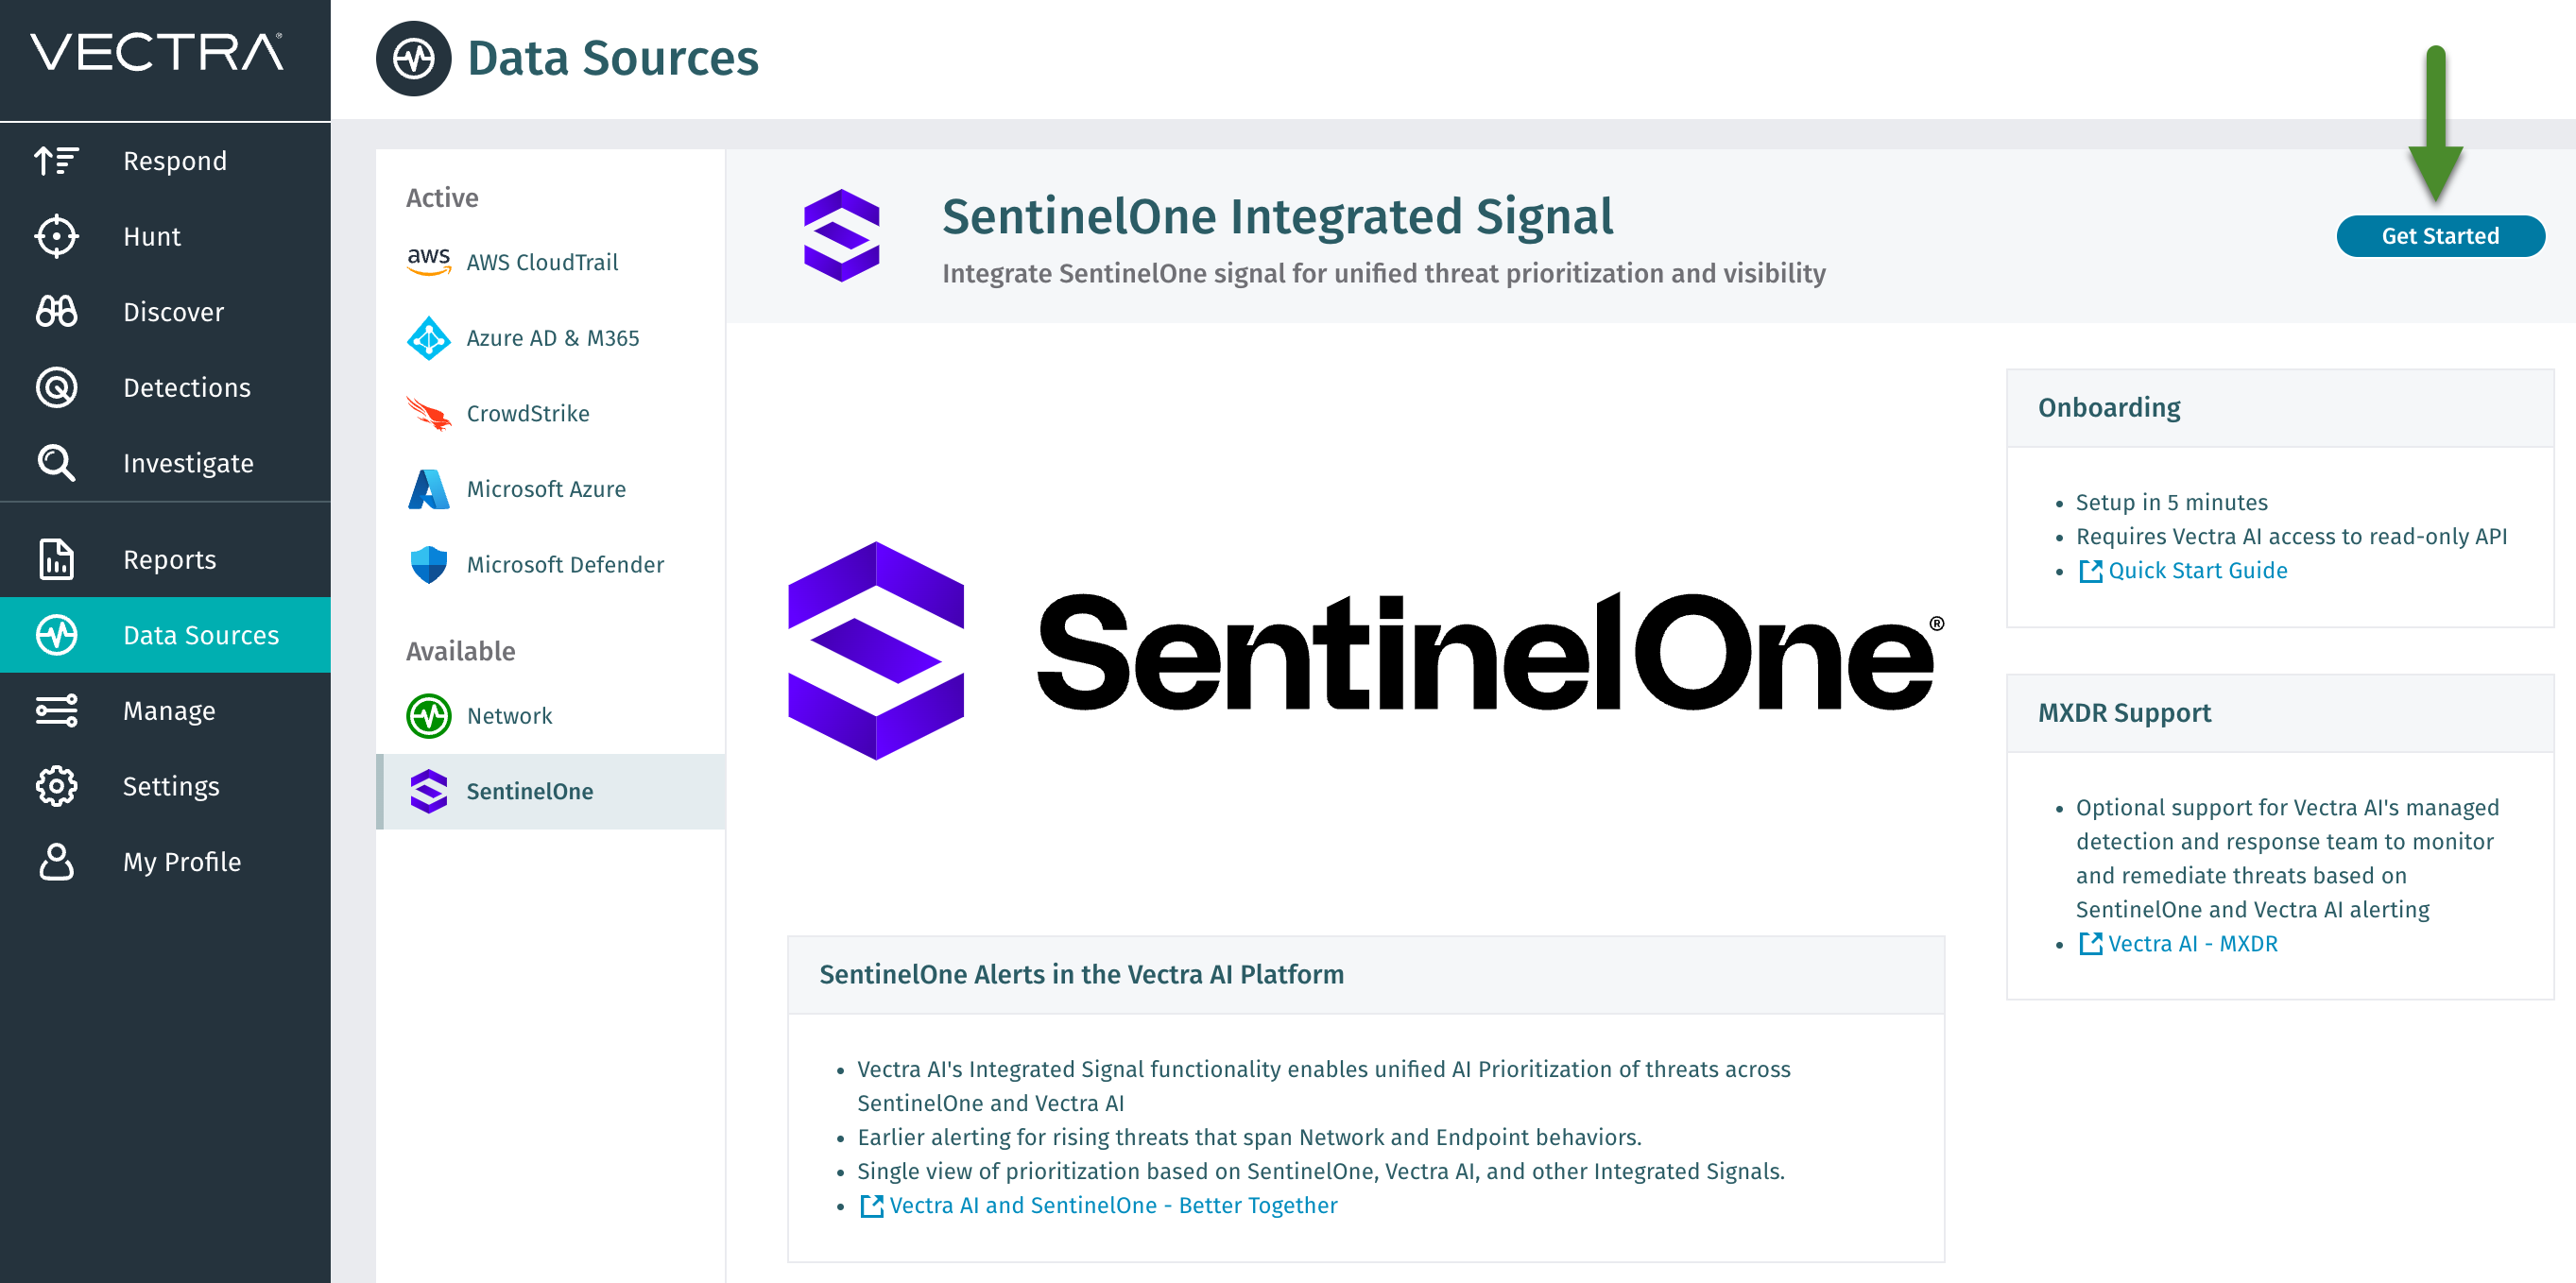Click the CrowdStrike falcon icon

(x=428, y=412)
